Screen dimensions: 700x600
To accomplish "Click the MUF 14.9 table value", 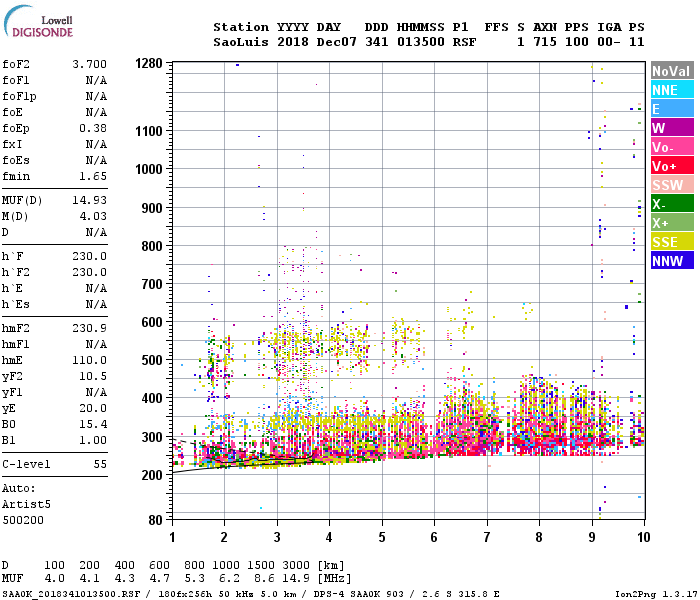I will click(x=296, y=579).
